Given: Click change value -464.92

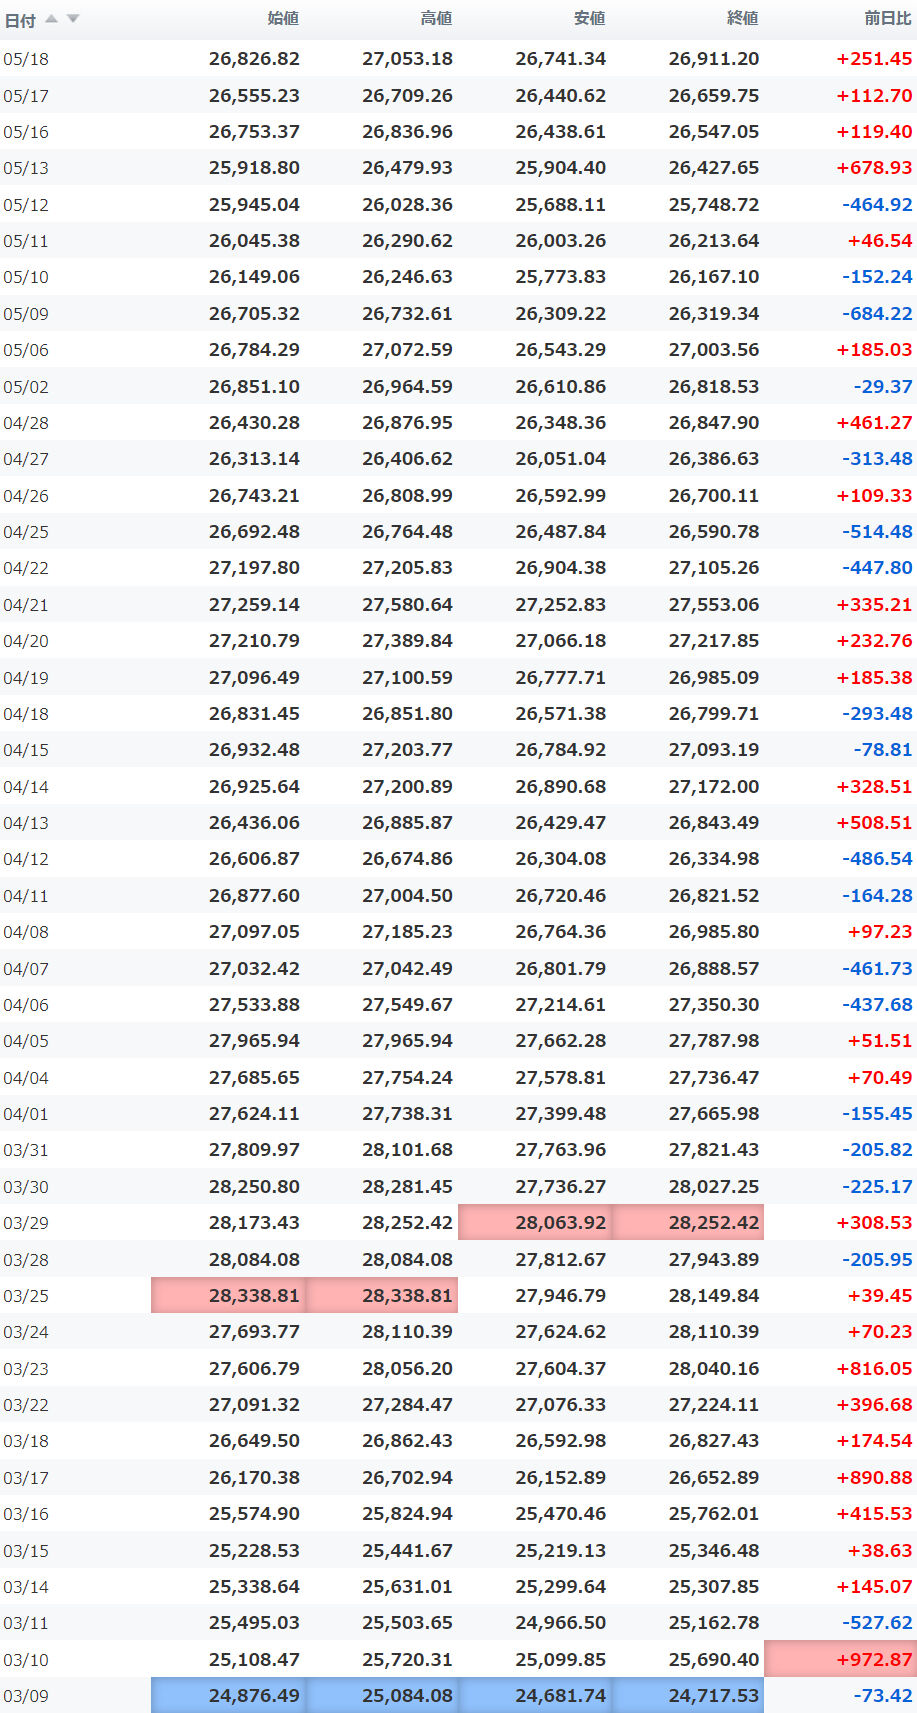Looking at the screenshot, I should [x=877, y=205].
